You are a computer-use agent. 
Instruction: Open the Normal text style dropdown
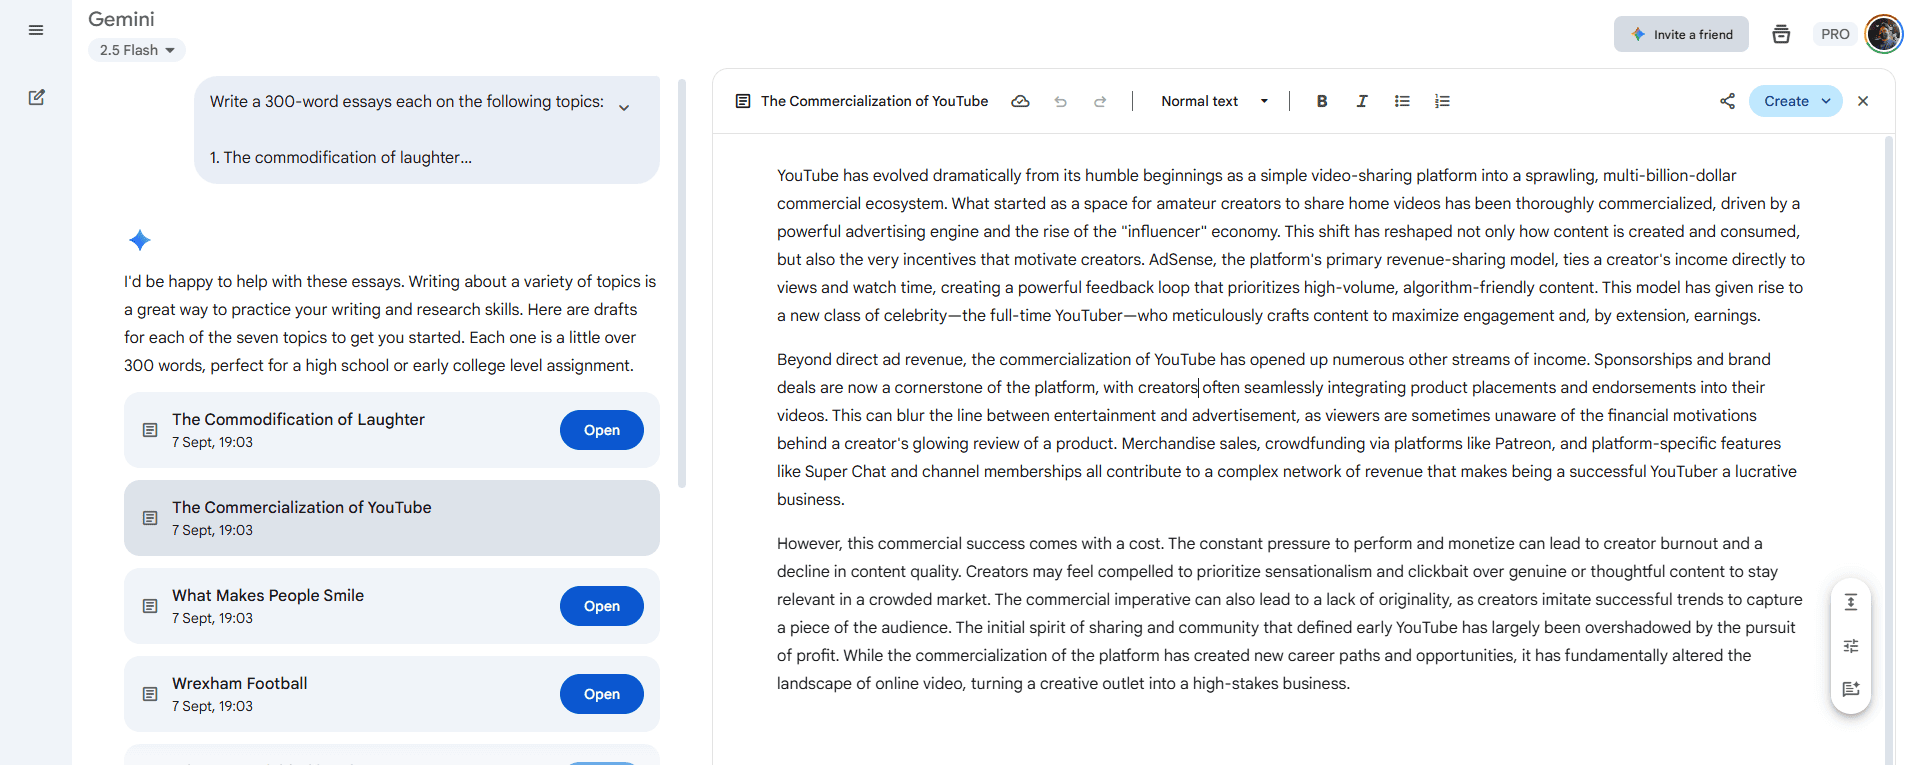(x=1214, y=101)
